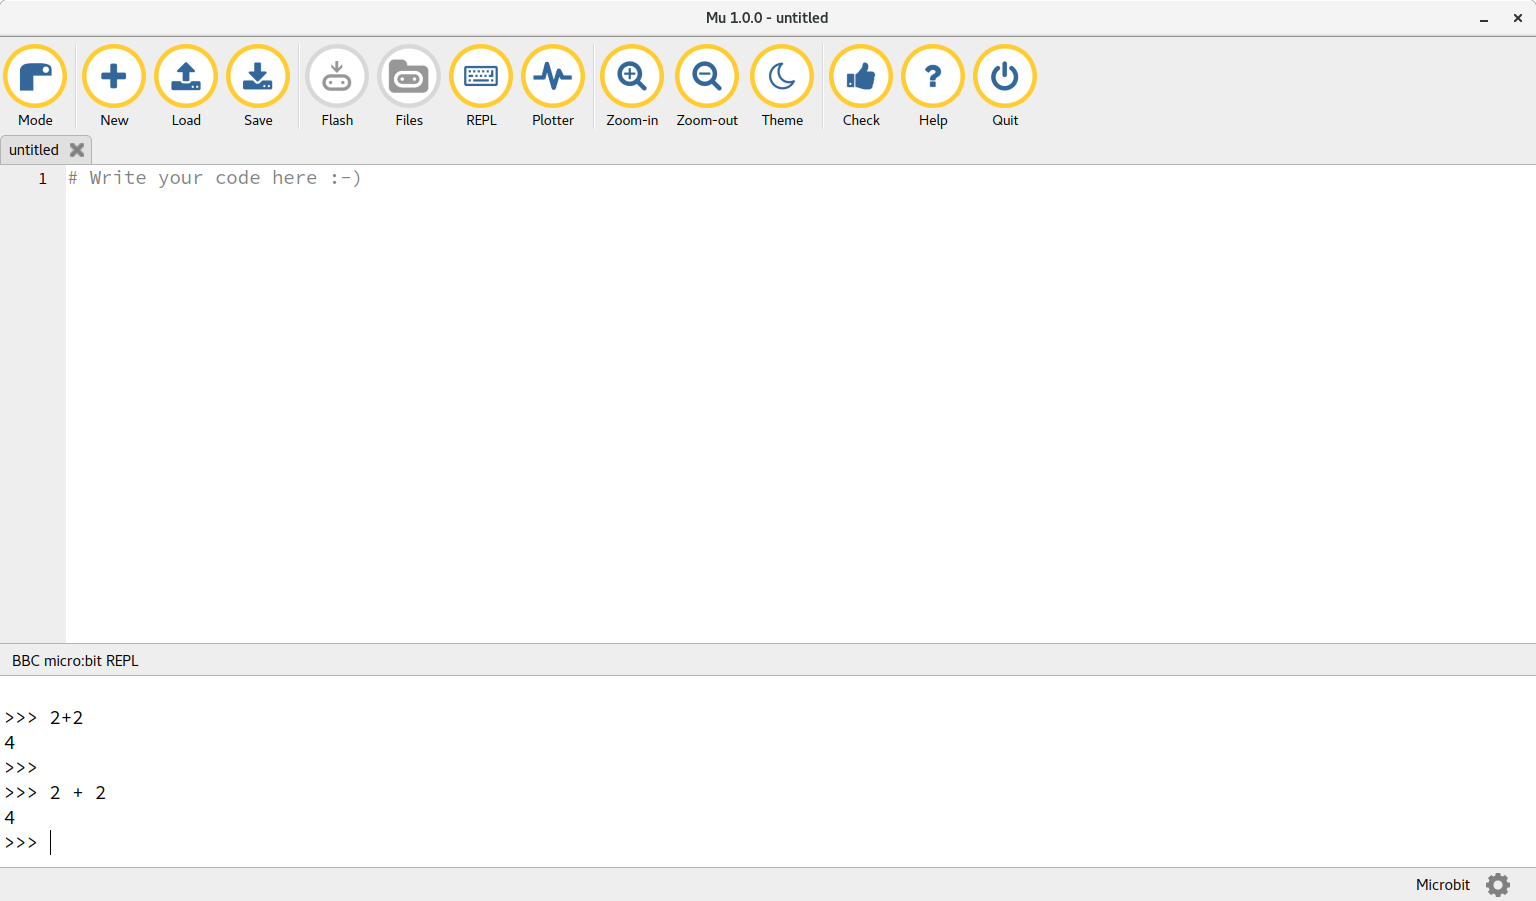The width and height of the screenshot is (1536, 901).
Task: Minimize the Mu window
Action: (1485, 18)
